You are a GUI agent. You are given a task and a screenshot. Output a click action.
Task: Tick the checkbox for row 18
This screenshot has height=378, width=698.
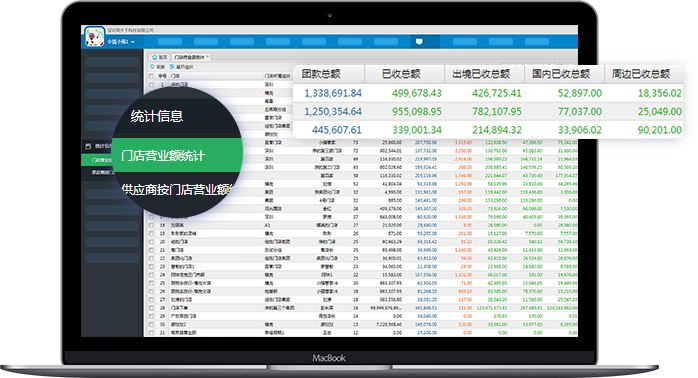click(x=151, y=225)
